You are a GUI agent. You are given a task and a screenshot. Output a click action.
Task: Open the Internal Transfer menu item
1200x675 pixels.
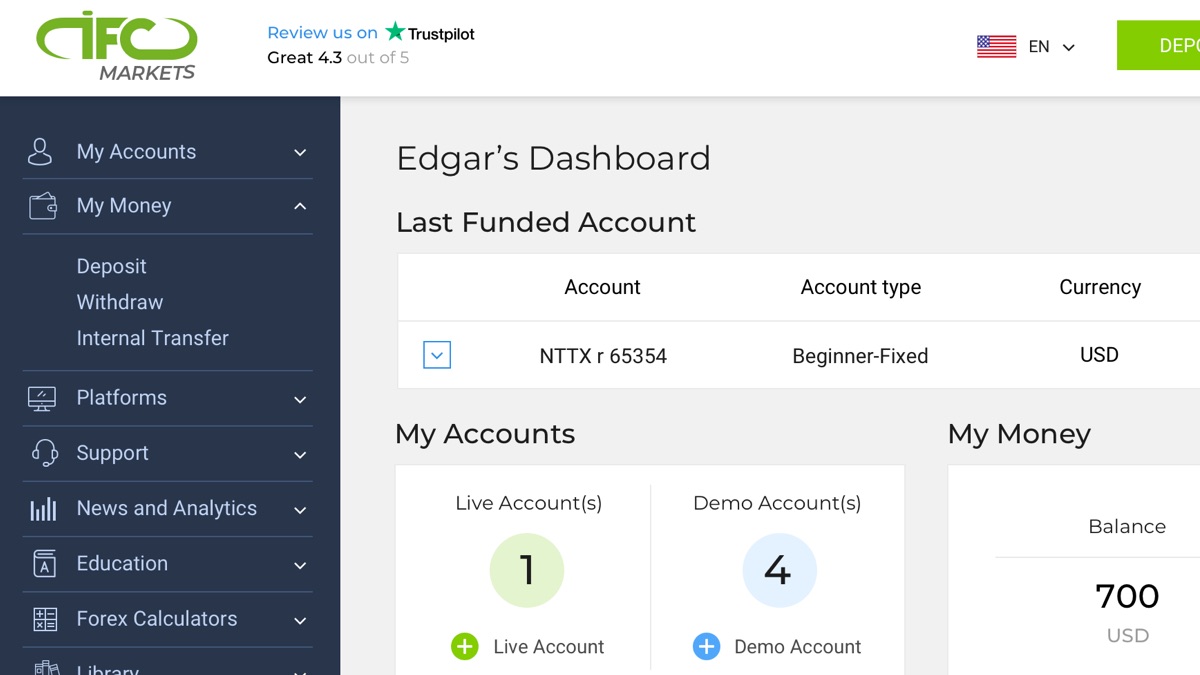click(152, 338)
